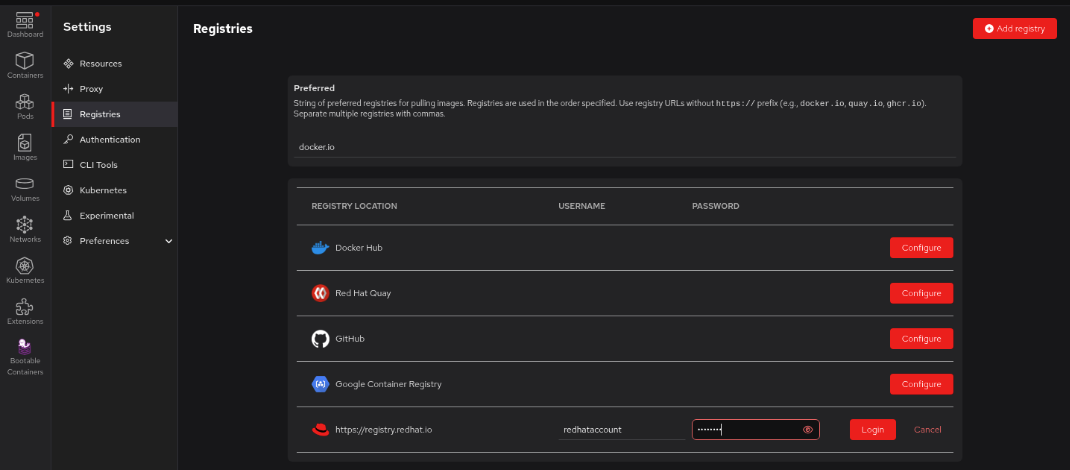This screenshot has width=1070, height=470.
Task: Cancel the Red Hat registry login
Action: [927, 430]
